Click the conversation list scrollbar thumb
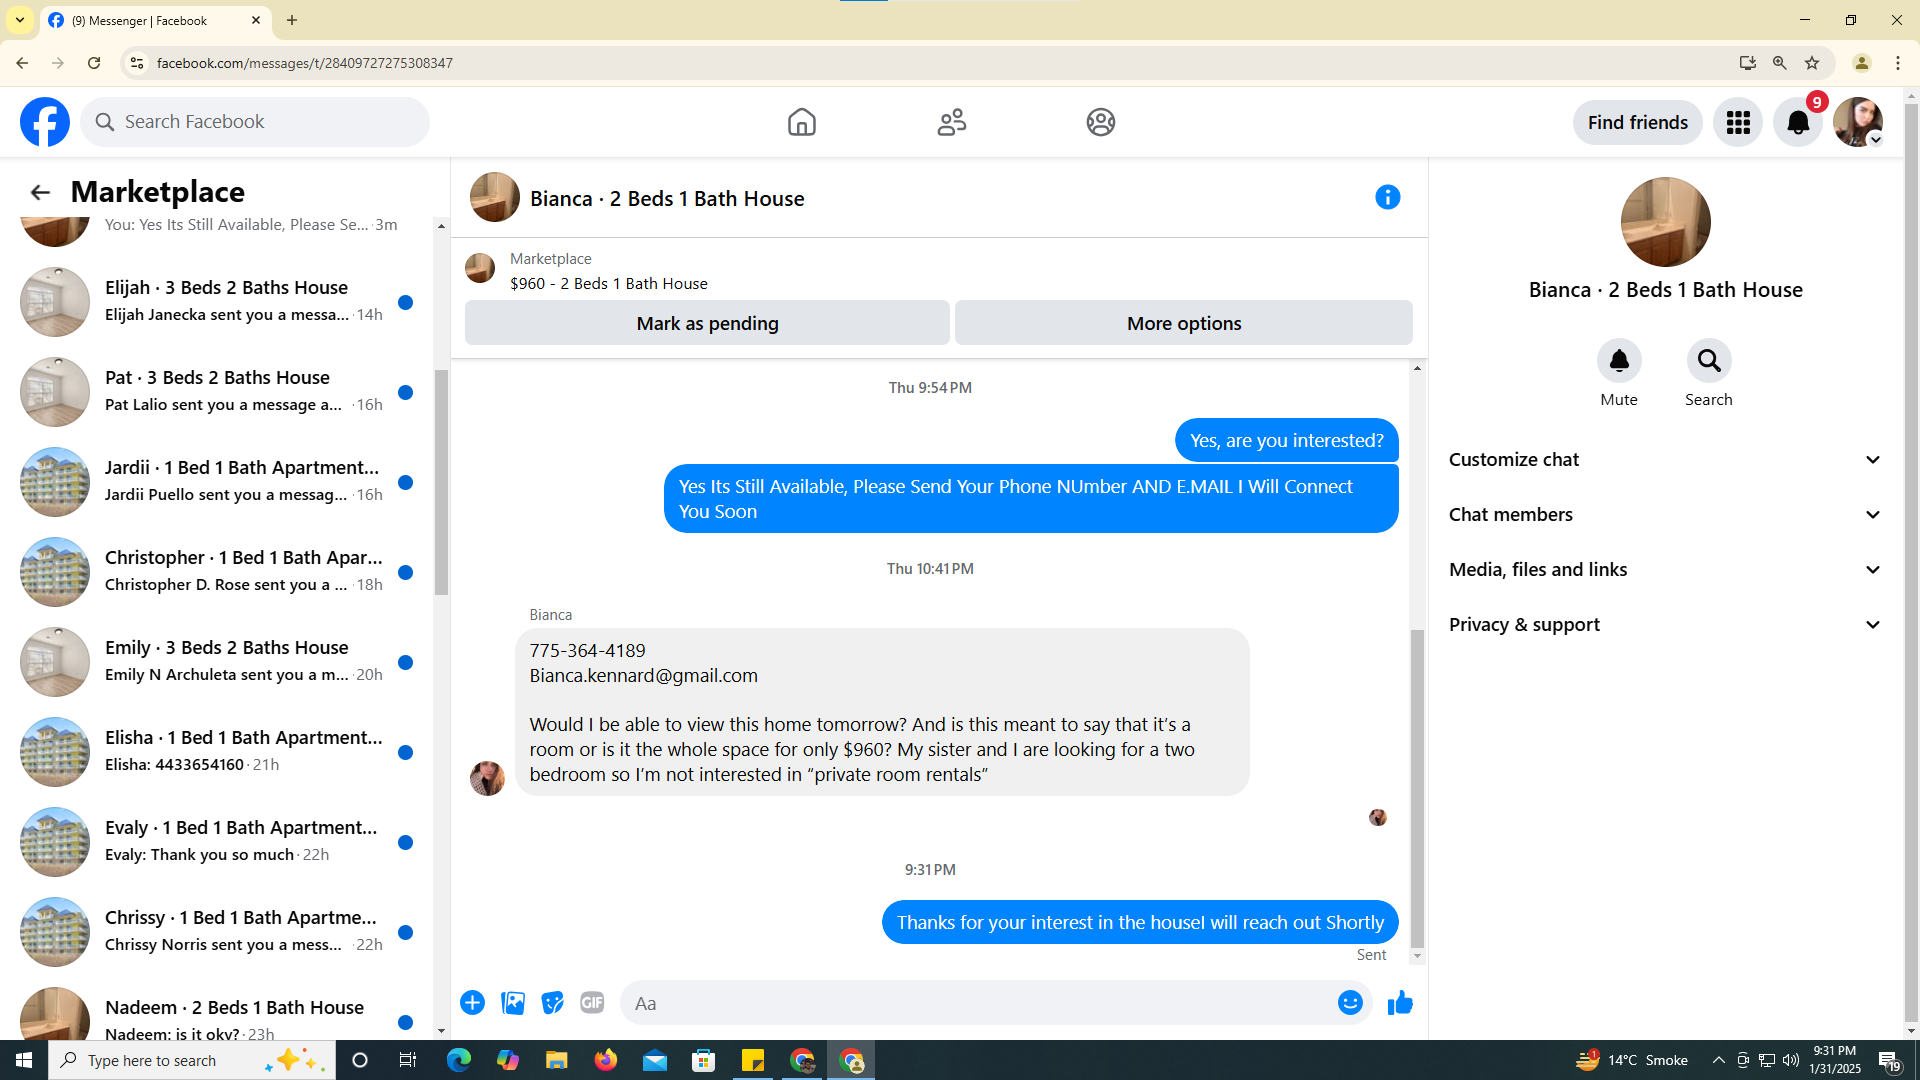This screenshot has height=1080, width=1920. [x=441, y=482]
